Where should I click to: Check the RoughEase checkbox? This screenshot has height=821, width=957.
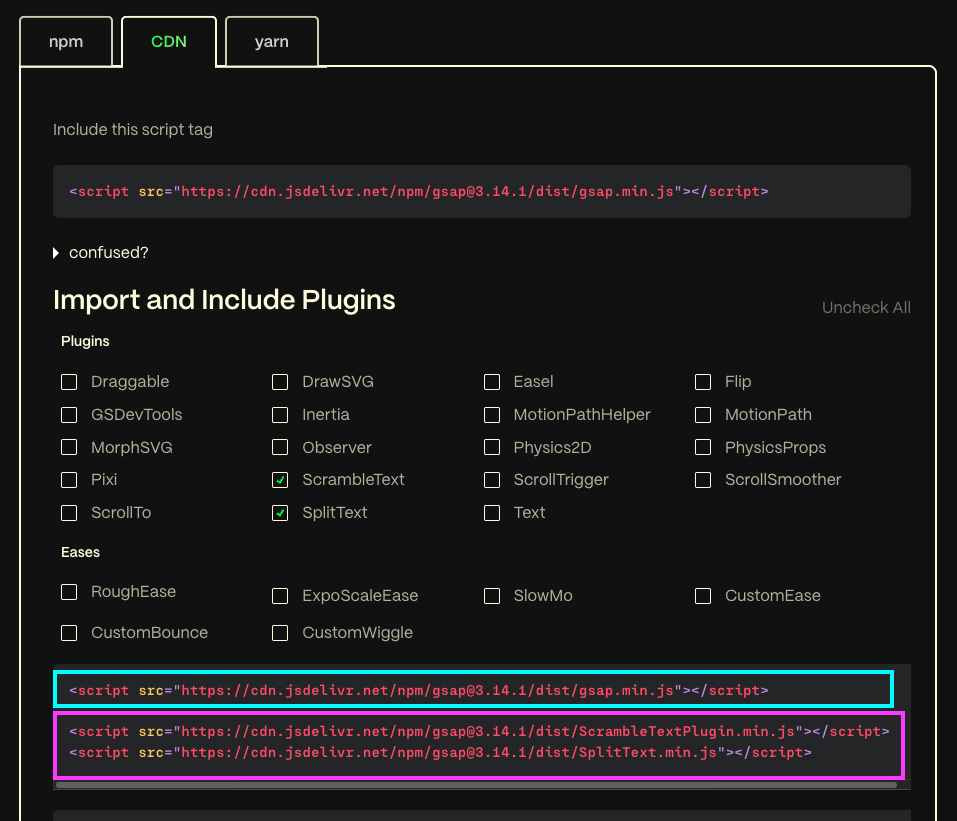point(69,592)
